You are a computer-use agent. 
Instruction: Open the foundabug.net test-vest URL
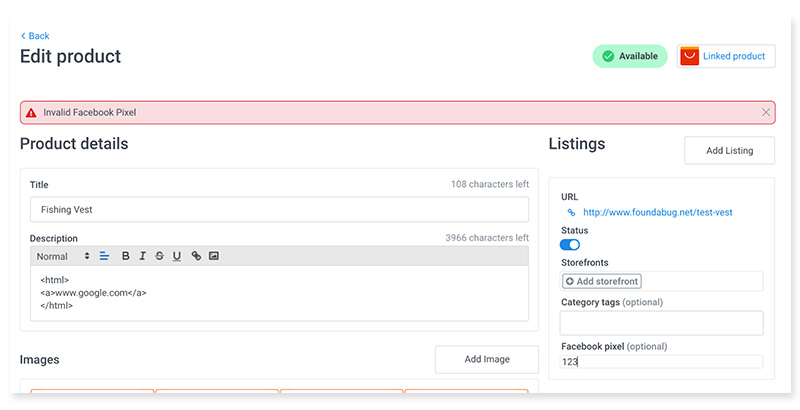click(x=658, y=213)
